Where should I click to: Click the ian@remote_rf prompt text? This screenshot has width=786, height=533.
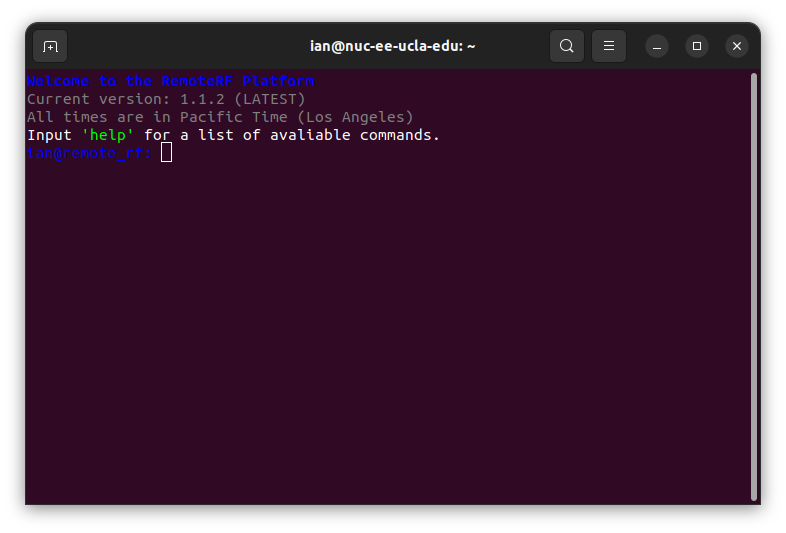point(89,153)
